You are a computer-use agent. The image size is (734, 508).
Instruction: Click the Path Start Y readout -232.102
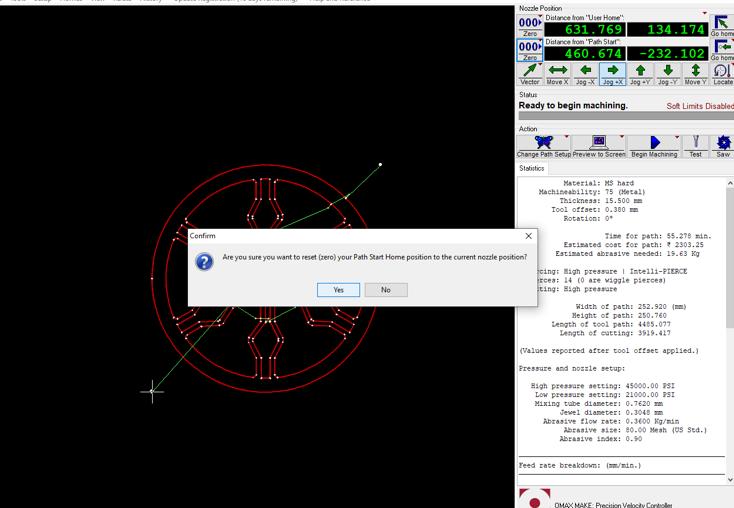667,53
